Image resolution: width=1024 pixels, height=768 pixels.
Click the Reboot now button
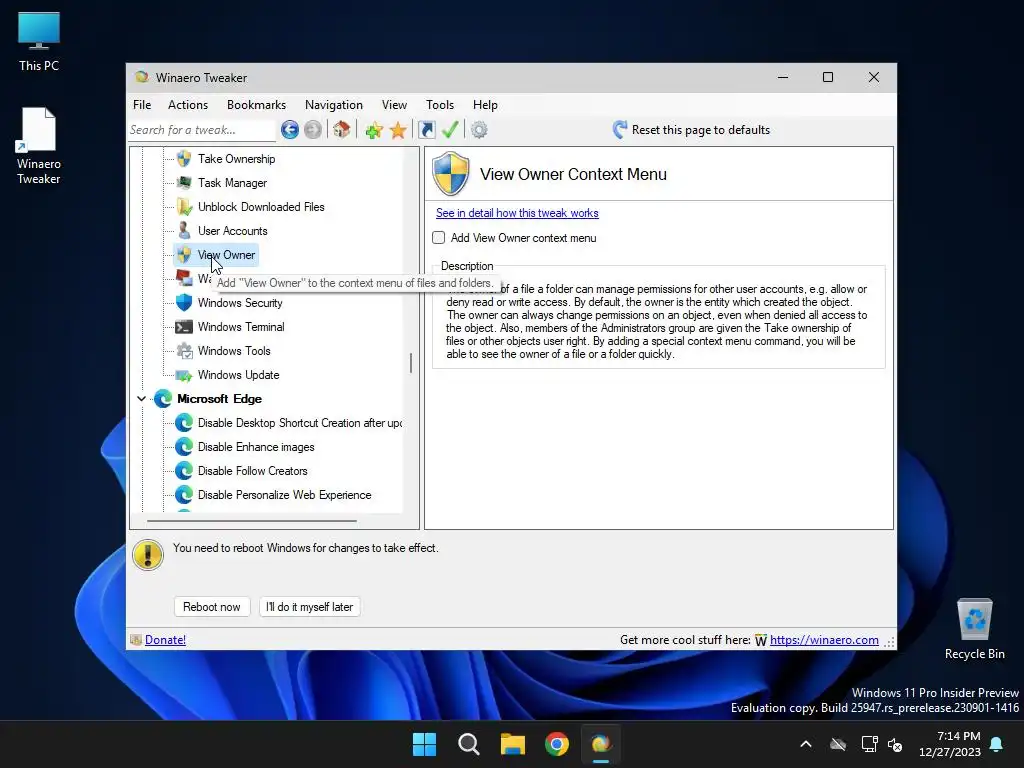(x=212, y=607)
